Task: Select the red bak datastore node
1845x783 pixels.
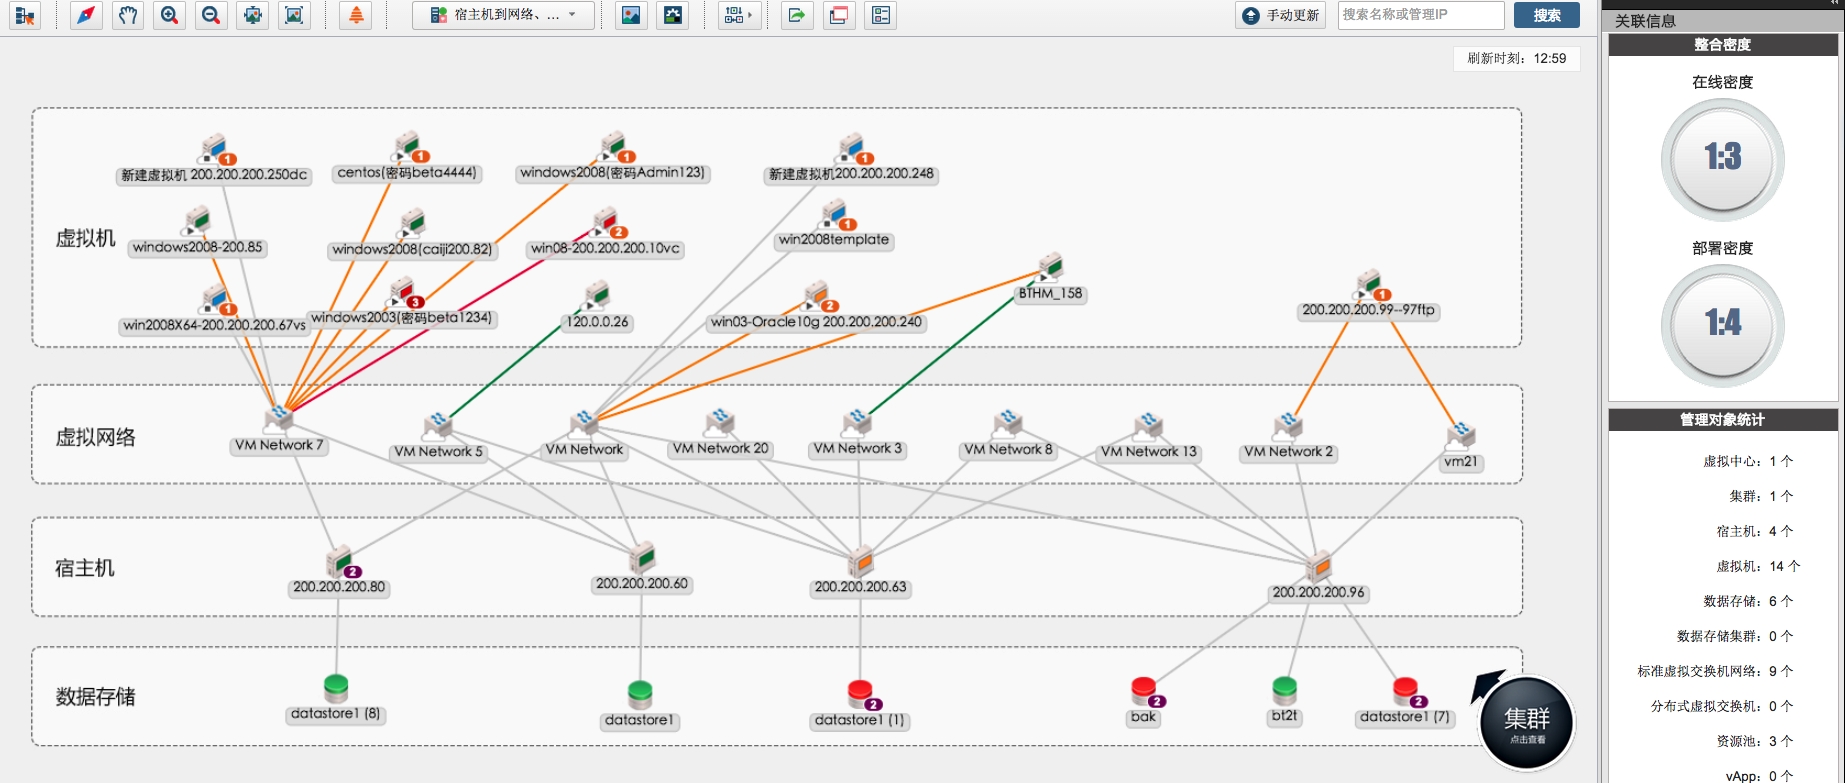Action: [1143, 691]
